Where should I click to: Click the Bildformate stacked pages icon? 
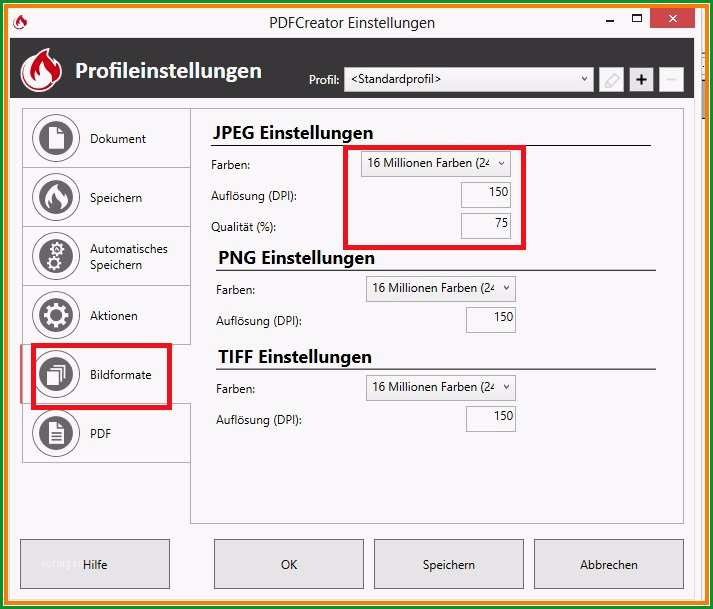[x=56, y=374]
